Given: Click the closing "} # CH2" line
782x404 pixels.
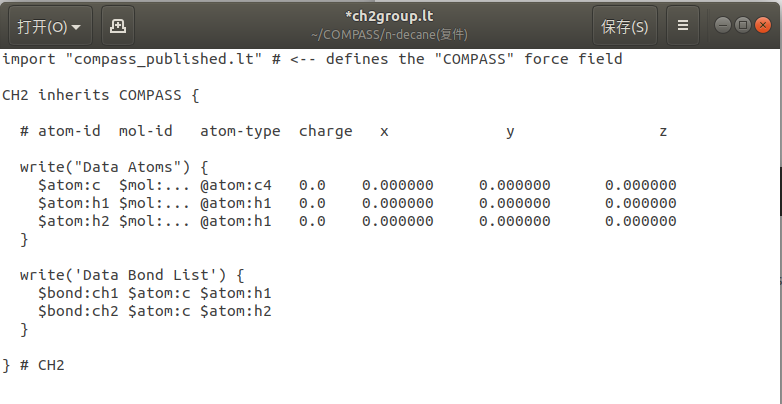Looking at the screenshot, I should click(x=33, y=365).
